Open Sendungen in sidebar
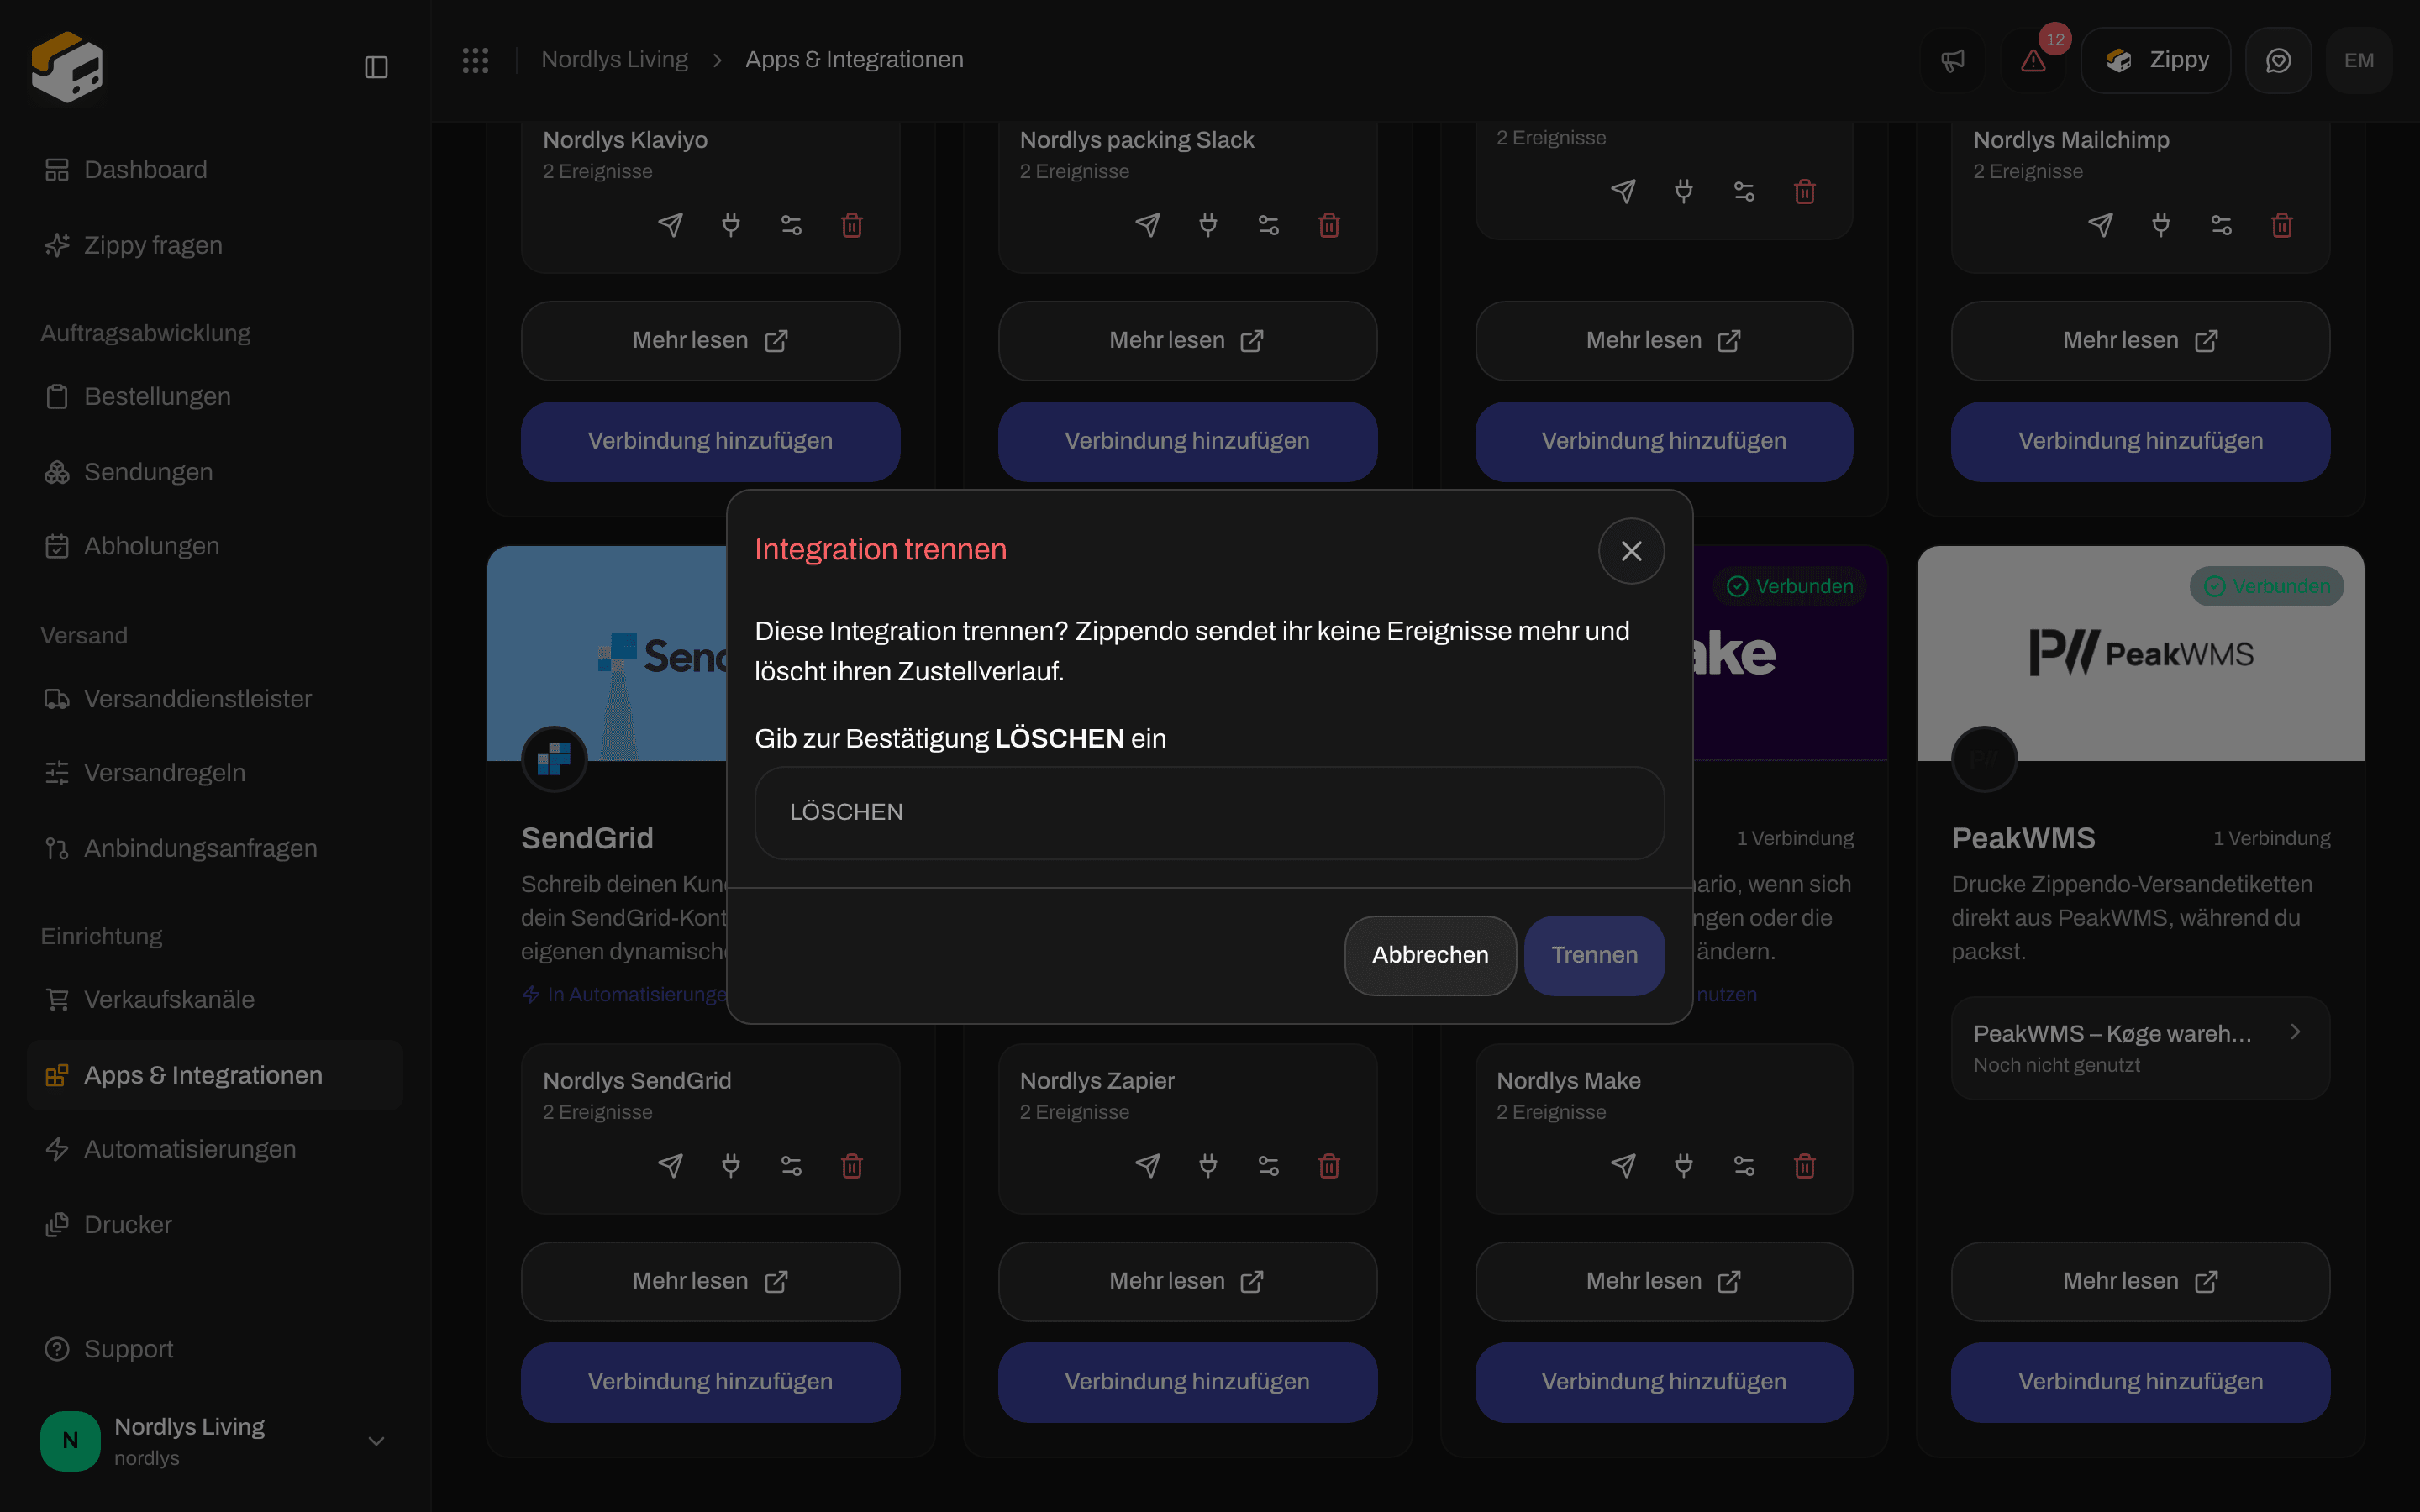Screen dimensions: 2420x1512 pos(215,472)
